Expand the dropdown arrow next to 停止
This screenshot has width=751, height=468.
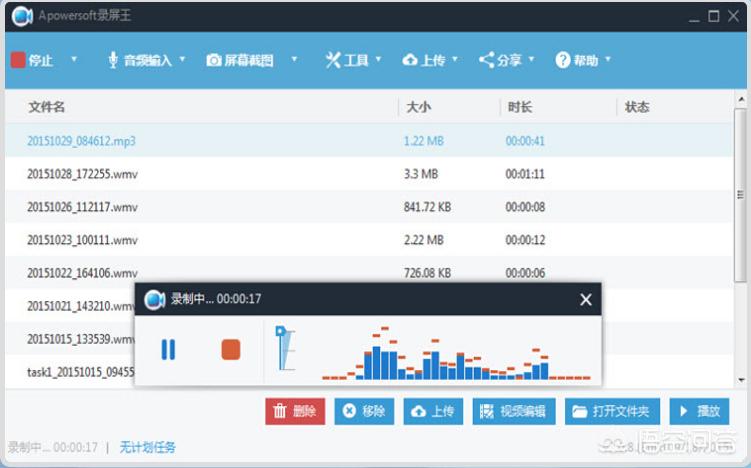pyautogui.click(x=74, y=60)
